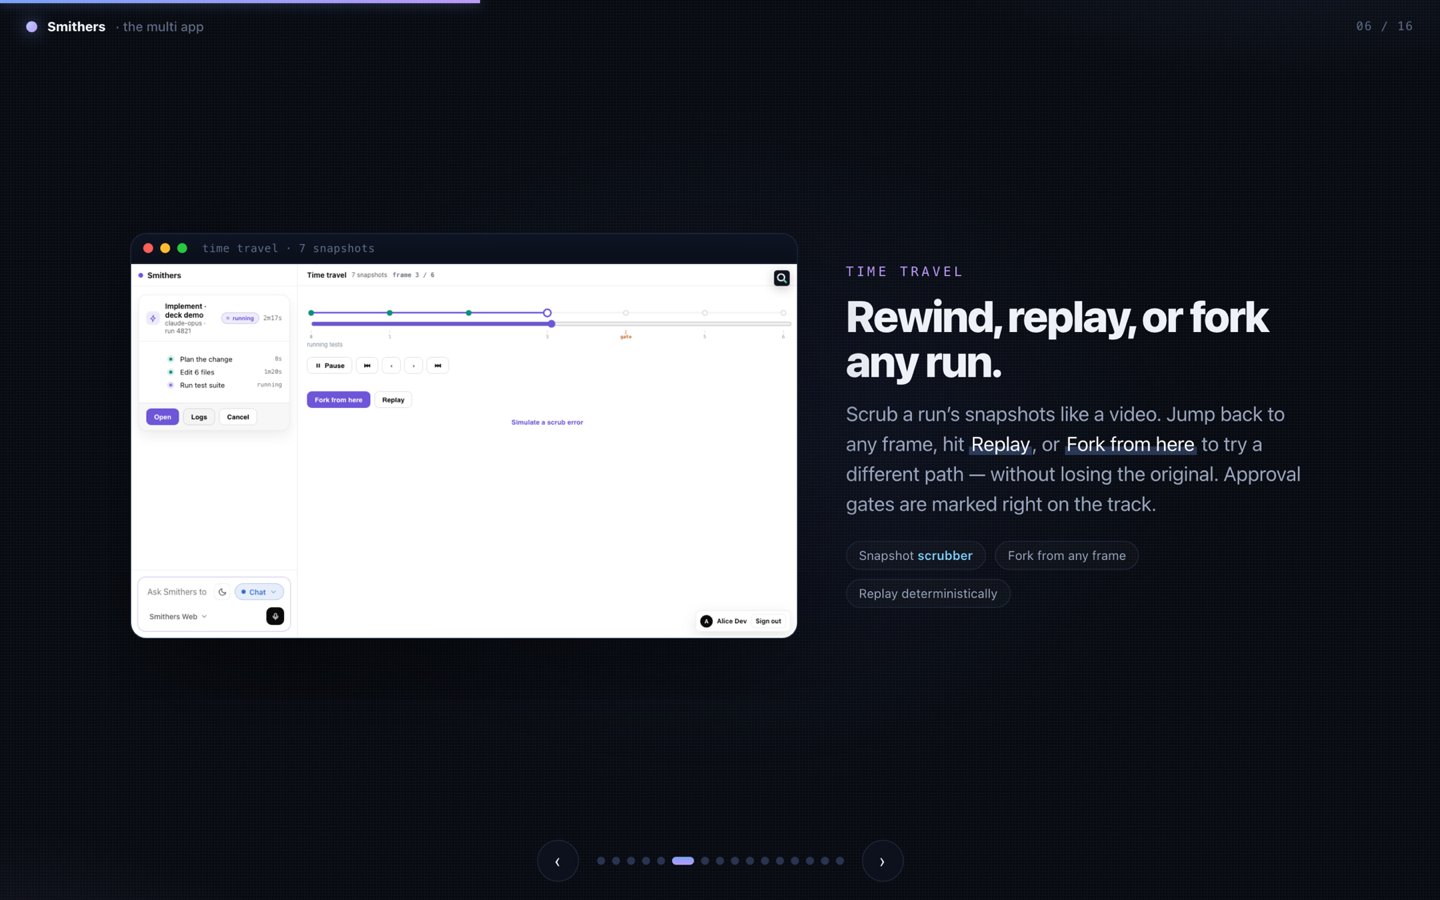Click the Time travel panel title
1440x900 pixels.
click(x=327, y=275)
